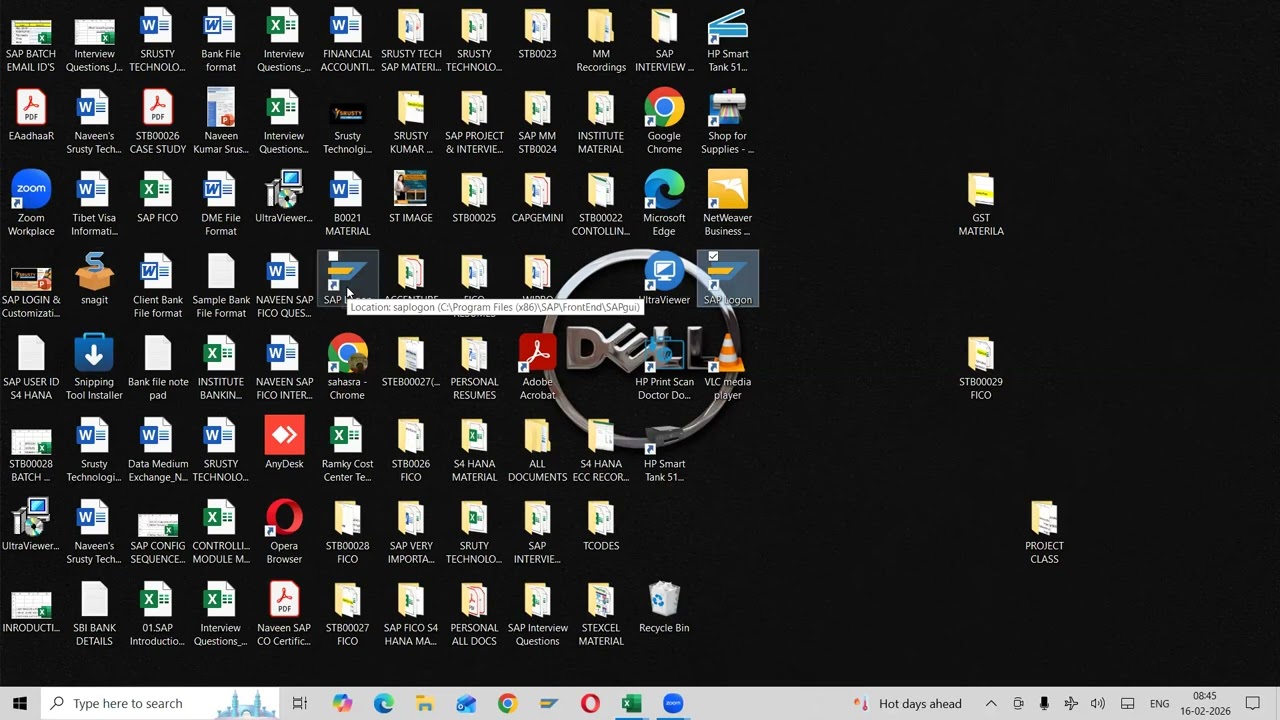This screenshot has width=1280, height=720.
Task: Open the notification center
Action: pos(1252,703)
